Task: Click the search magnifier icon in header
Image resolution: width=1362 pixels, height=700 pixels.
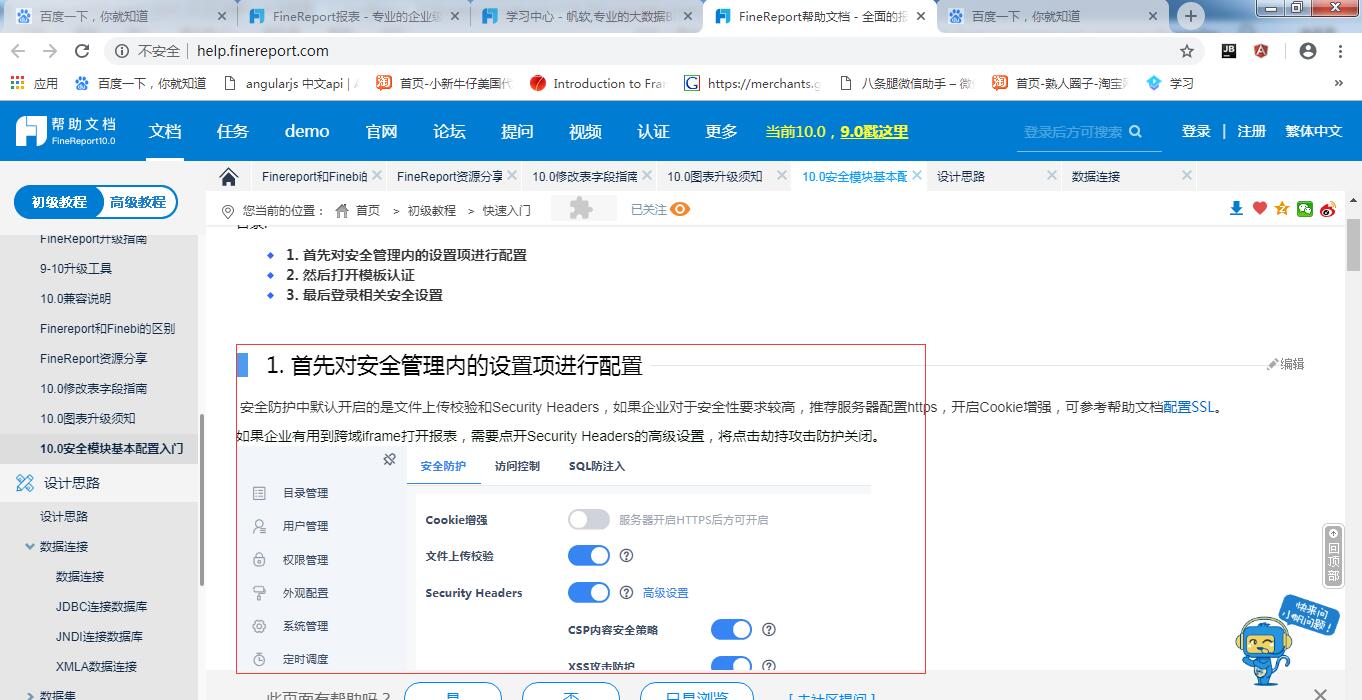Action: [x=1136, y=131]
